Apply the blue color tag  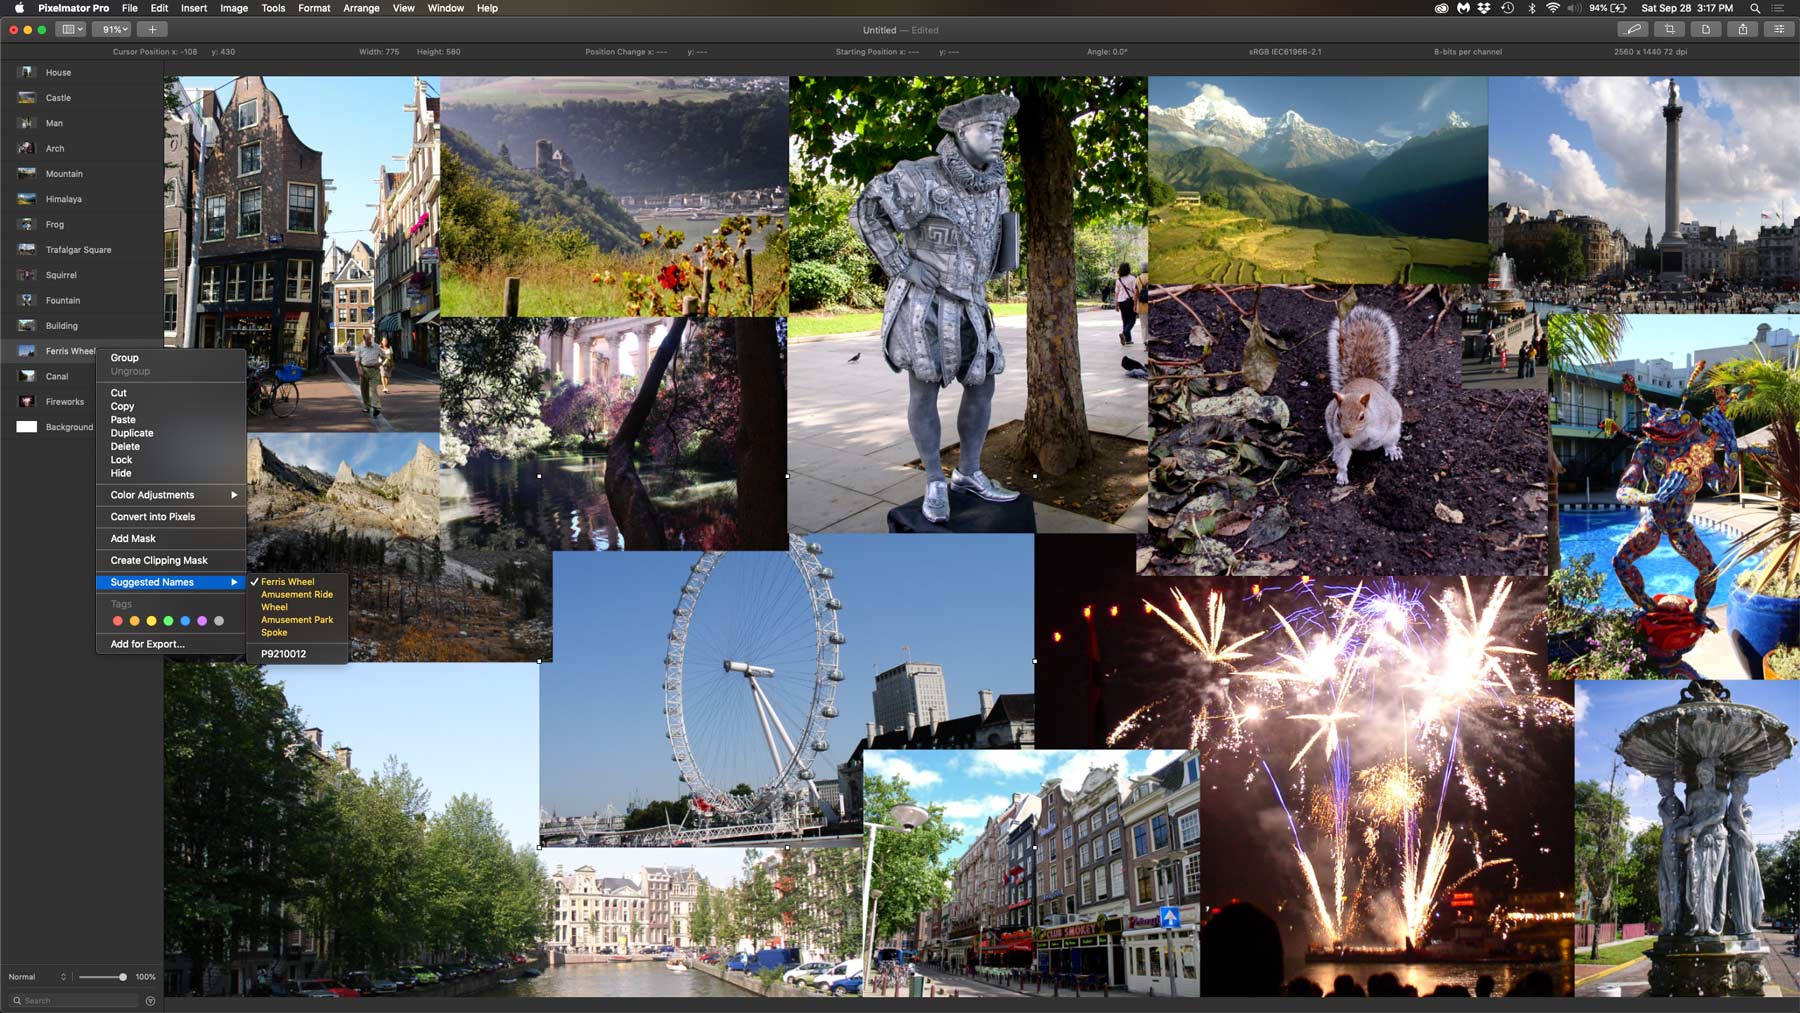tap(185, 621)
